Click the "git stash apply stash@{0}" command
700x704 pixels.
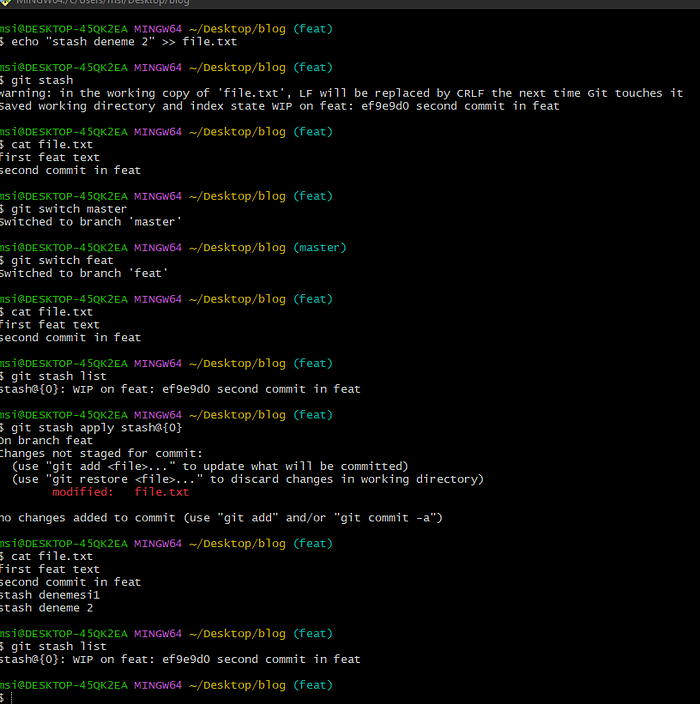[91, 428]
